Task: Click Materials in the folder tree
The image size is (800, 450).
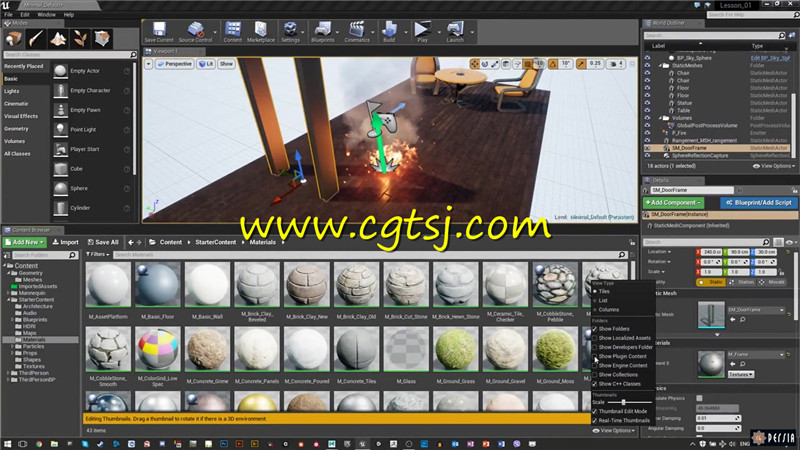Action: pyautogui.click(x=34, y=340)
